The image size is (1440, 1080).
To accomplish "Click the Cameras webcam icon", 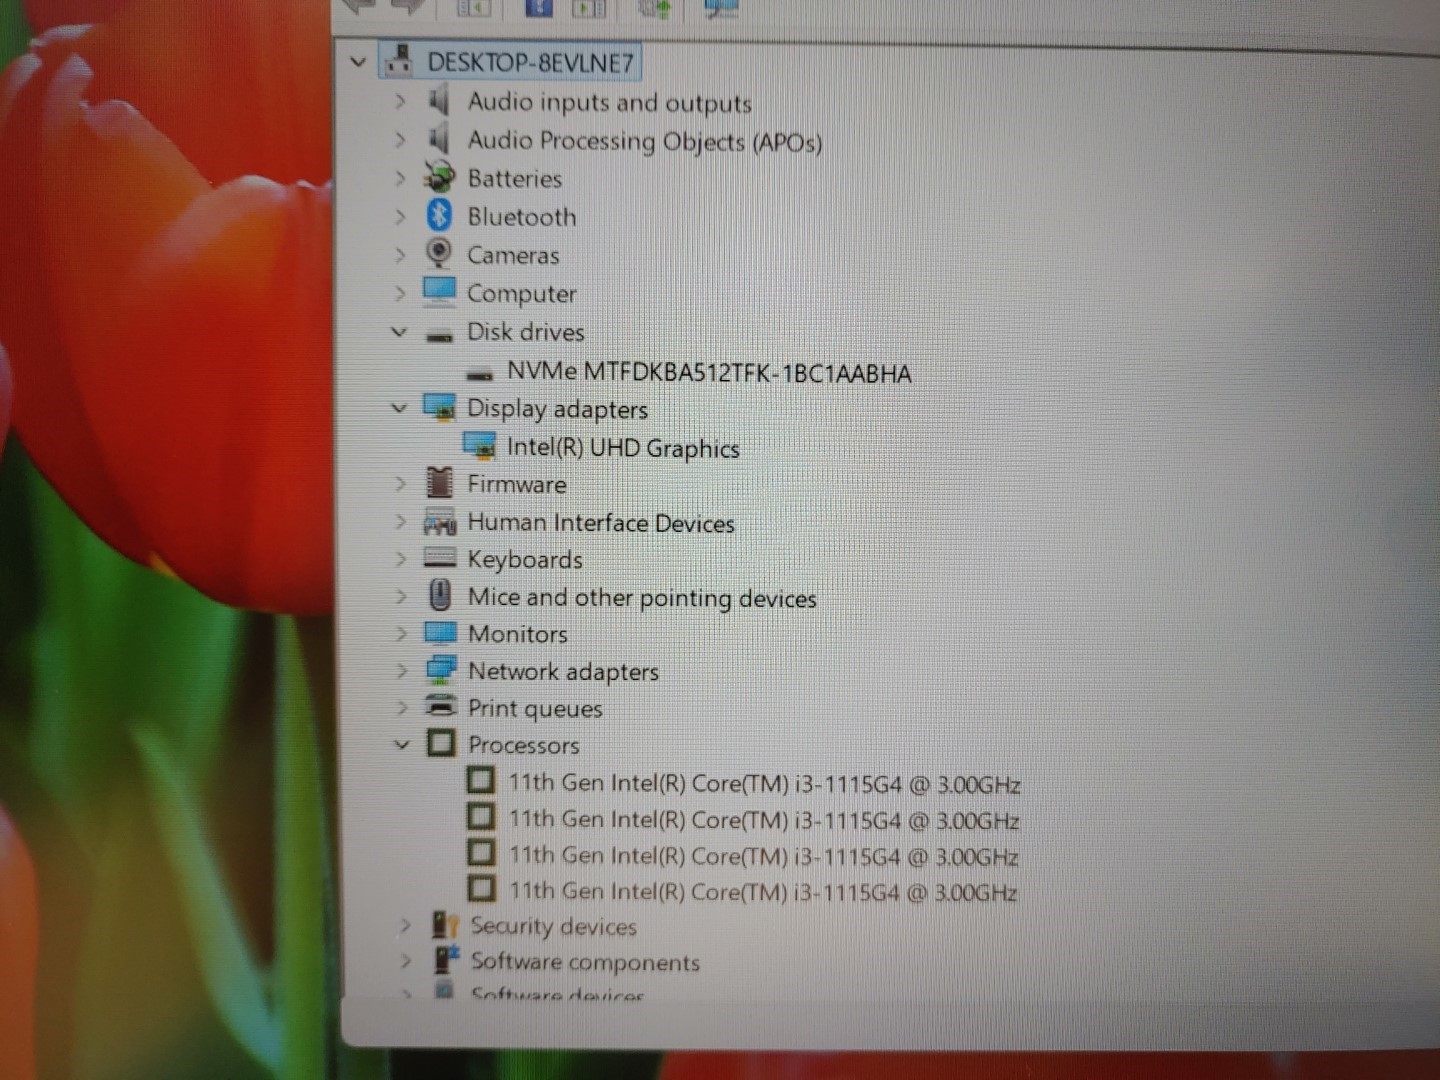I will [x=439, y=253].
